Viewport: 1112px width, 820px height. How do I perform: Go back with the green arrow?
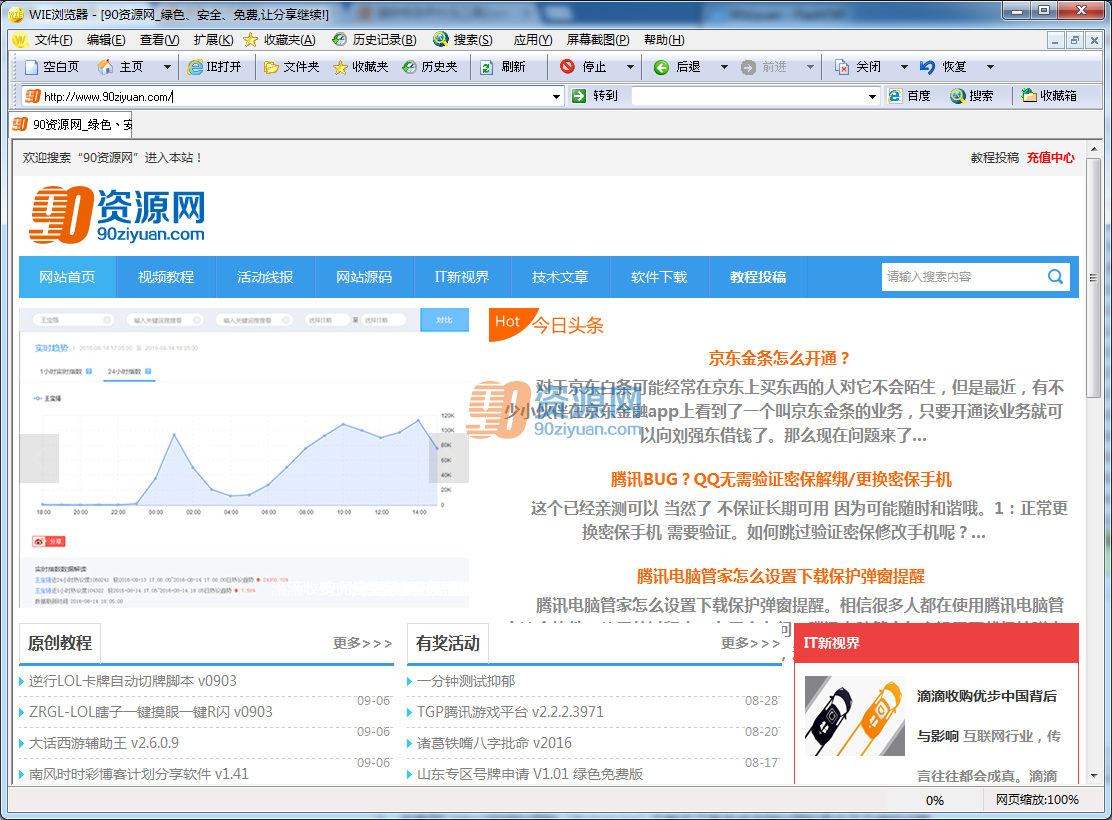tap(661, 67)
